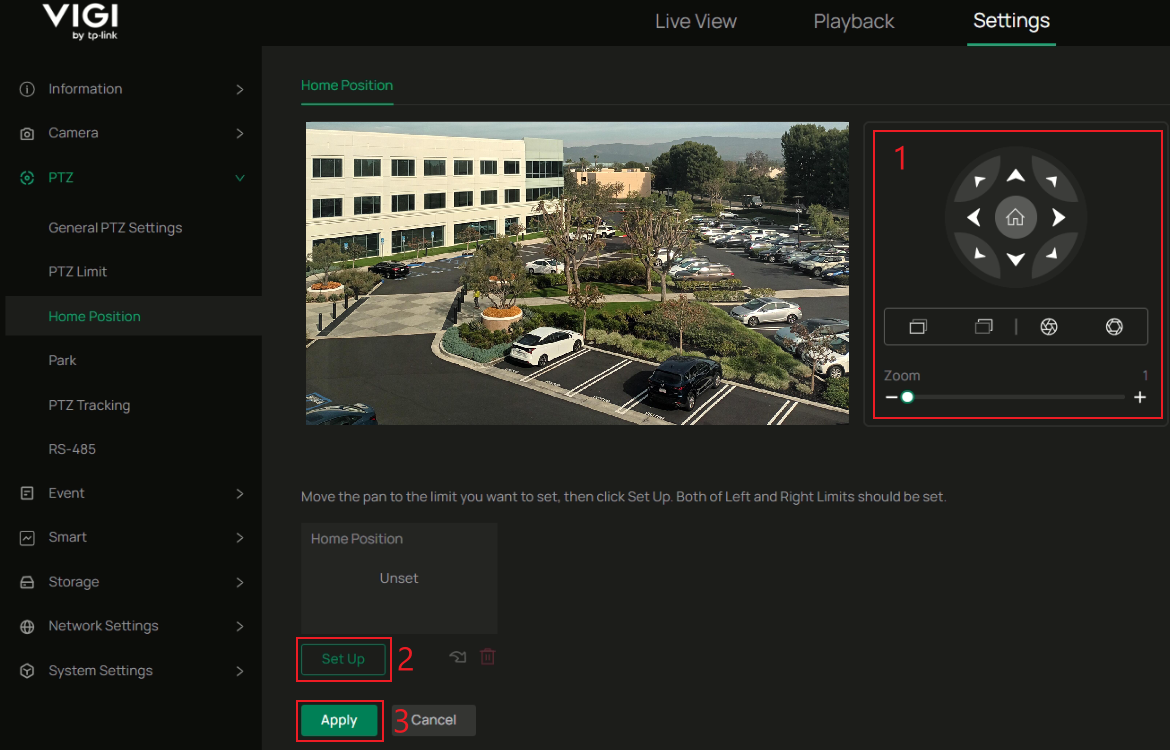Image resolution: width=1170 pixels, height=750 pixels.
Task: Click the delete home position trash icon
Action: [x=487, y=657]
